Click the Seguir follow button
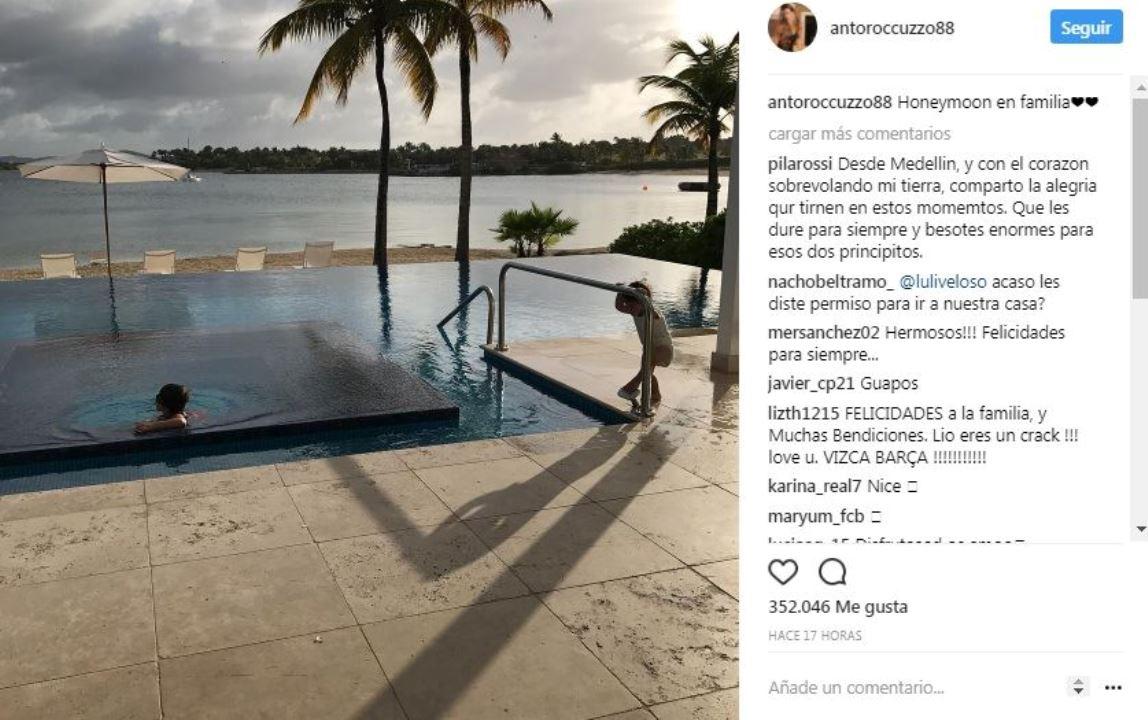1148x720 pixels. [1086, 28]
